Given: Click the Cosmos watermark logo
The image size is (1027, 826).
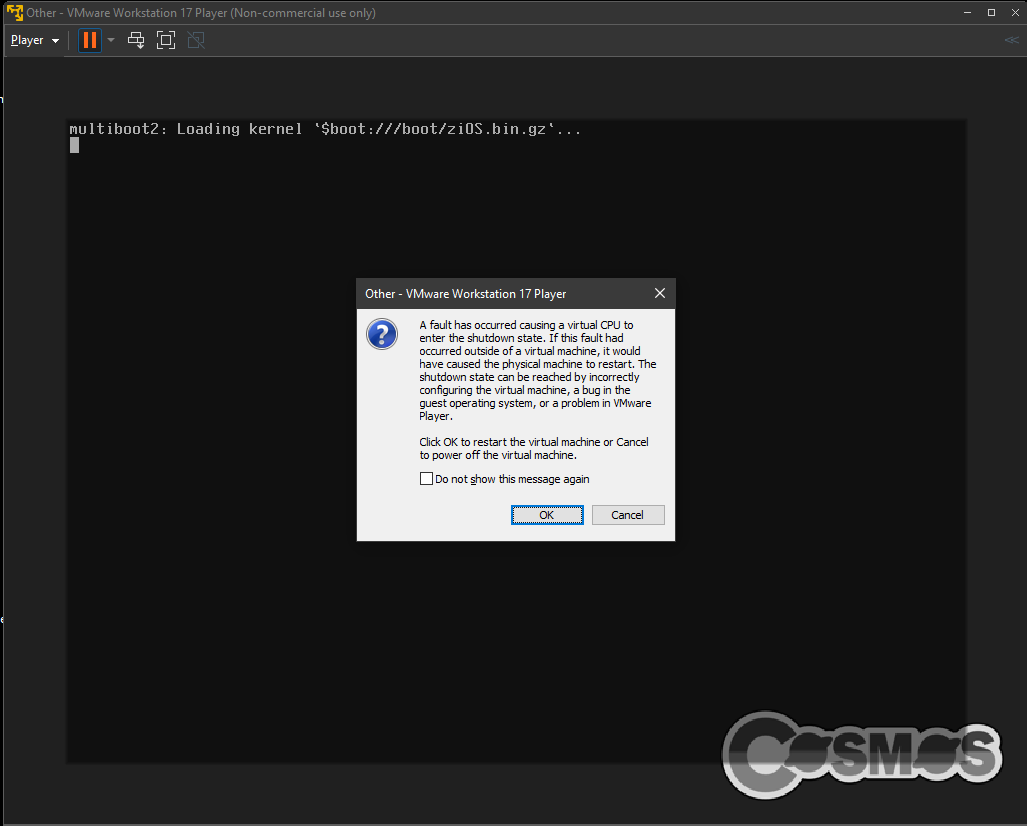Looking at the screenshot, I should (x=861, y=755).
